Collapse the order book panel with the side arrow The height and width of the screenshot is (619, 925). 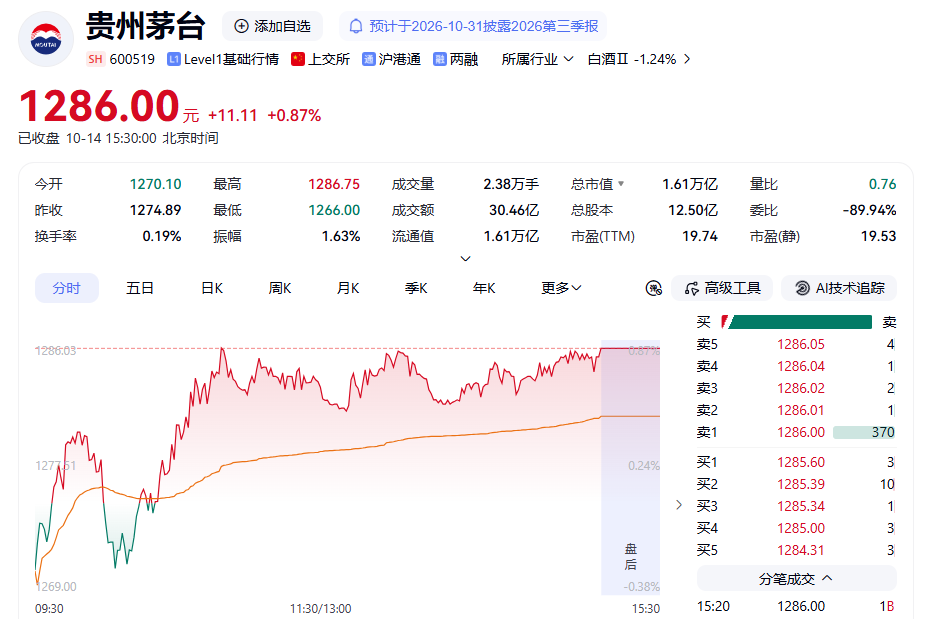pos(679,505)
